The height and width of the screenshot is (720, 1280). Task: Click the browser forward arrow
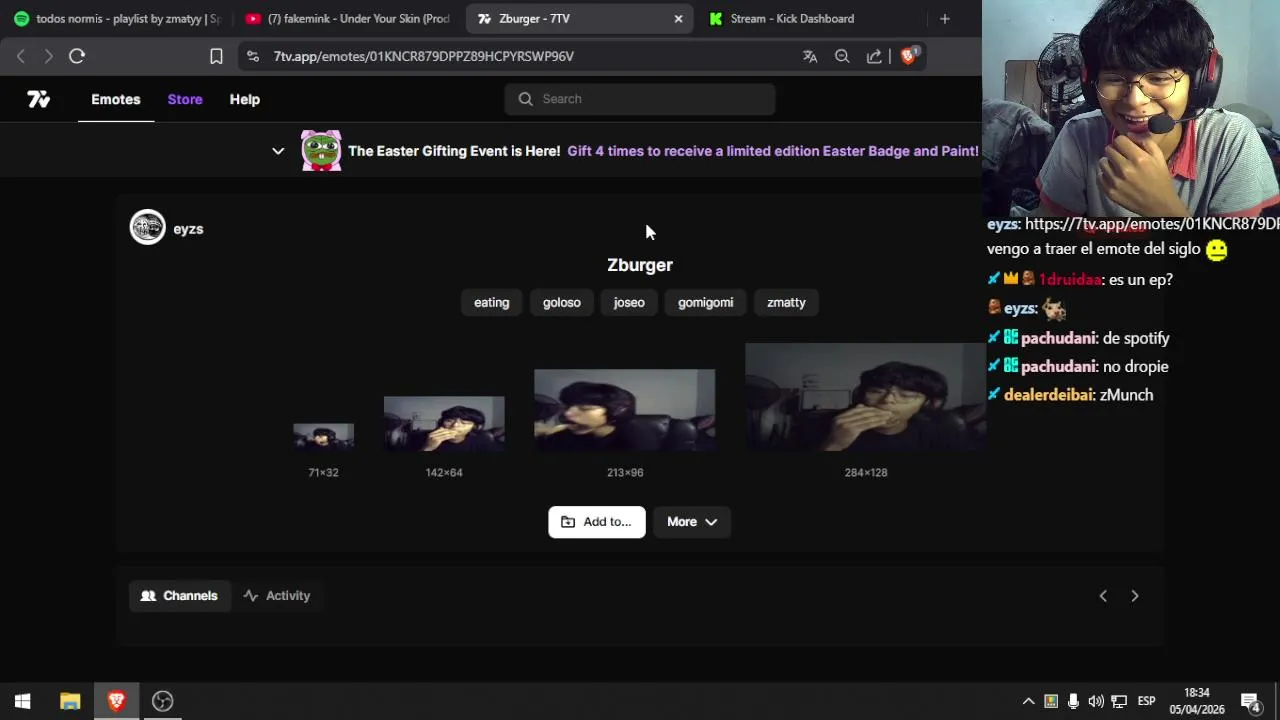[48, 56]
